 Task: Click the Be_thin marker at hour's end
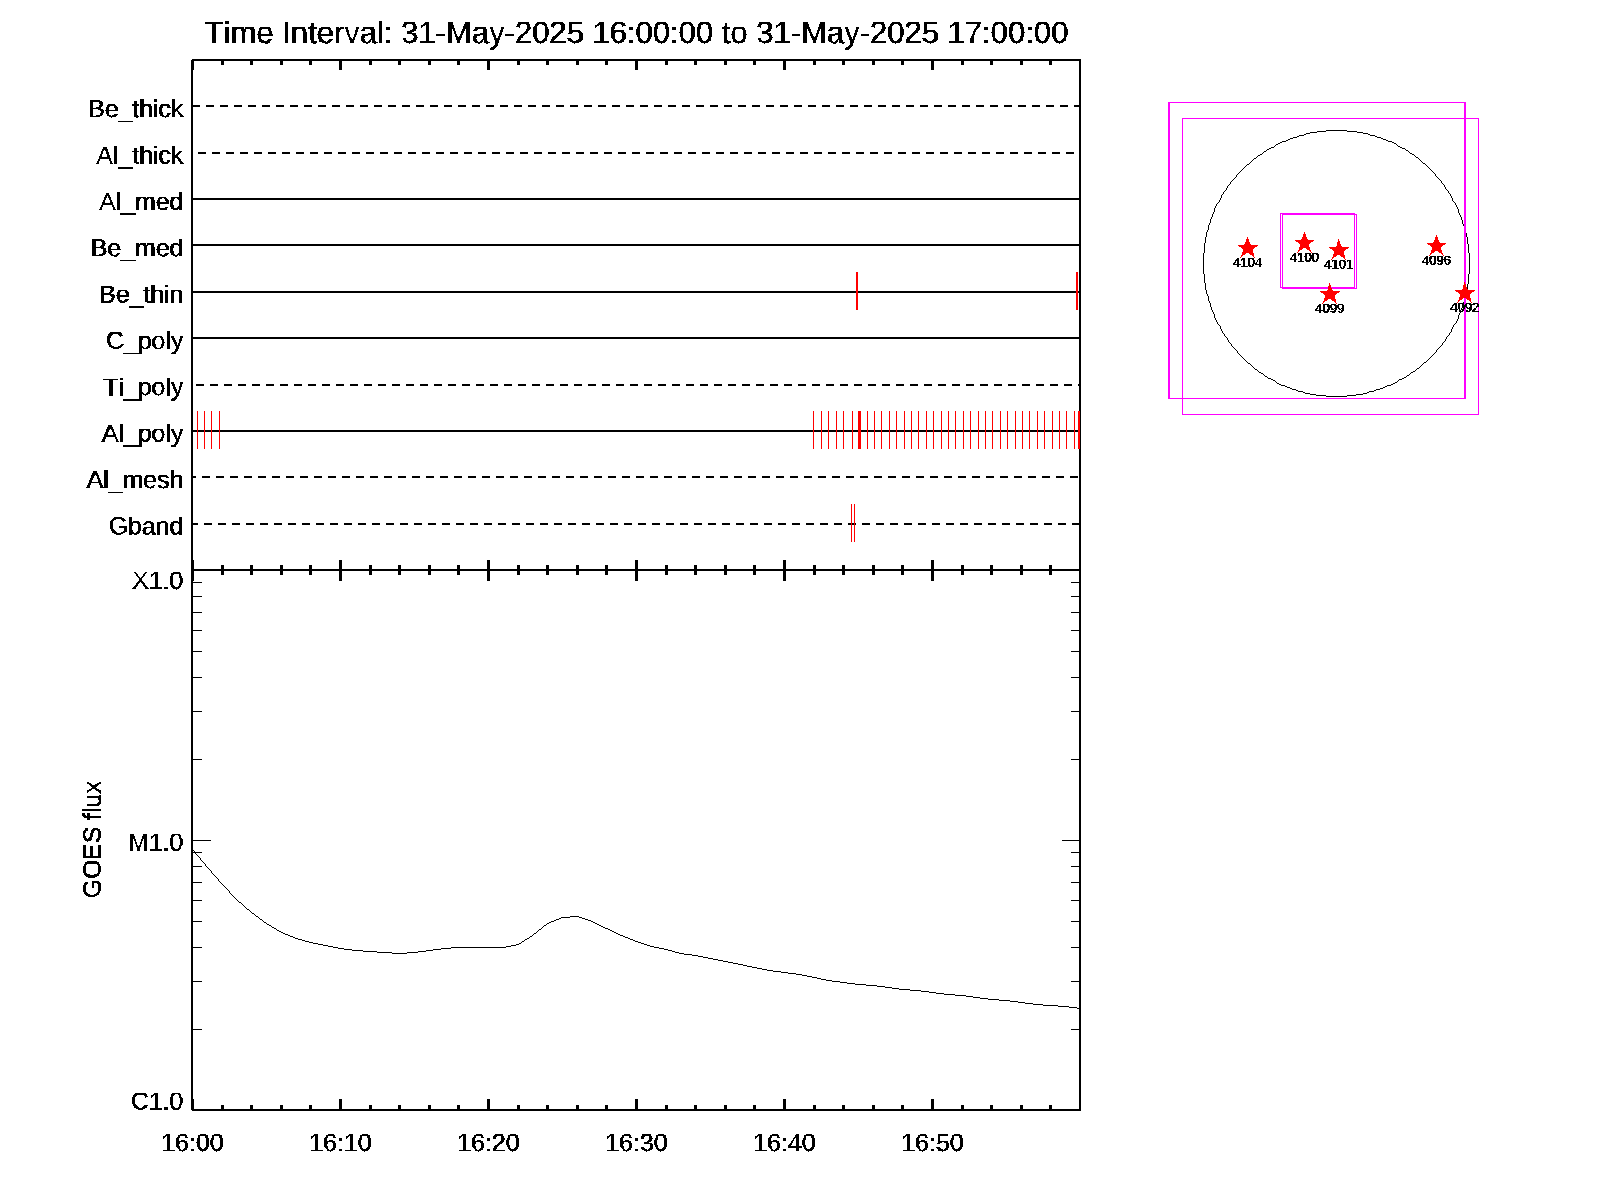click(x=1077, y=291)
